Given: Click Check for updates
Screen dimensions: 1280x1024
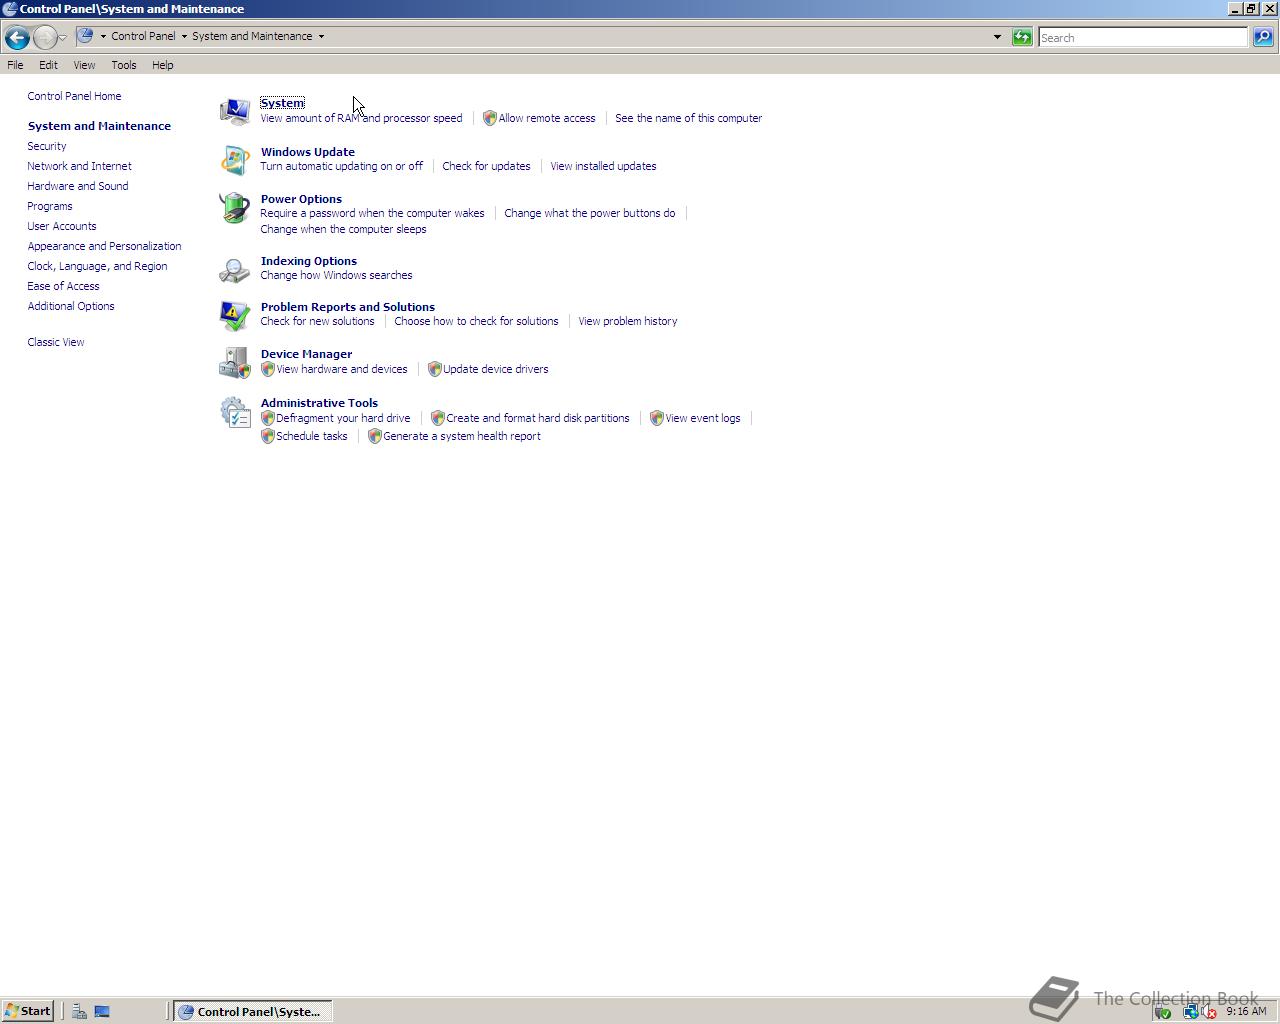Looking at the screenshot, I should click(486, 166).
